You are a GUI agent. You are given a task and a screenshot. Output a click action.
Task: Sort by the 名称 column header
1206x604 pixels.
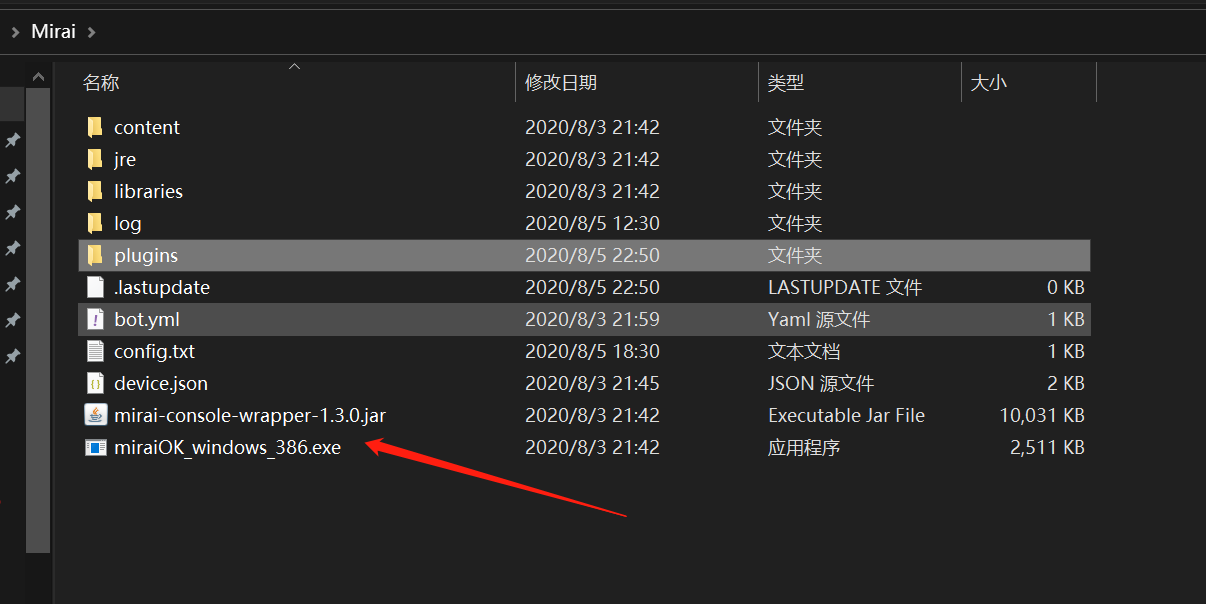(x=101, y=83)
